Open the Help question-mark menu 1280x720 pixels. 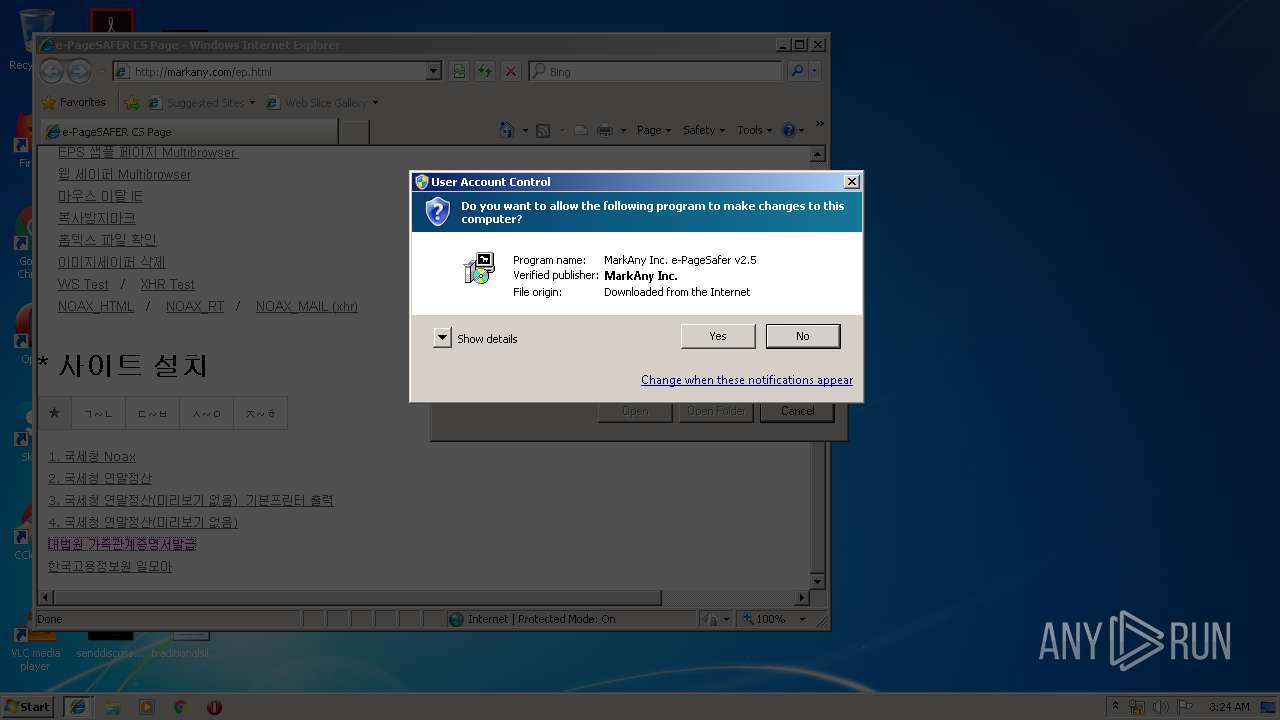[792, 130]
